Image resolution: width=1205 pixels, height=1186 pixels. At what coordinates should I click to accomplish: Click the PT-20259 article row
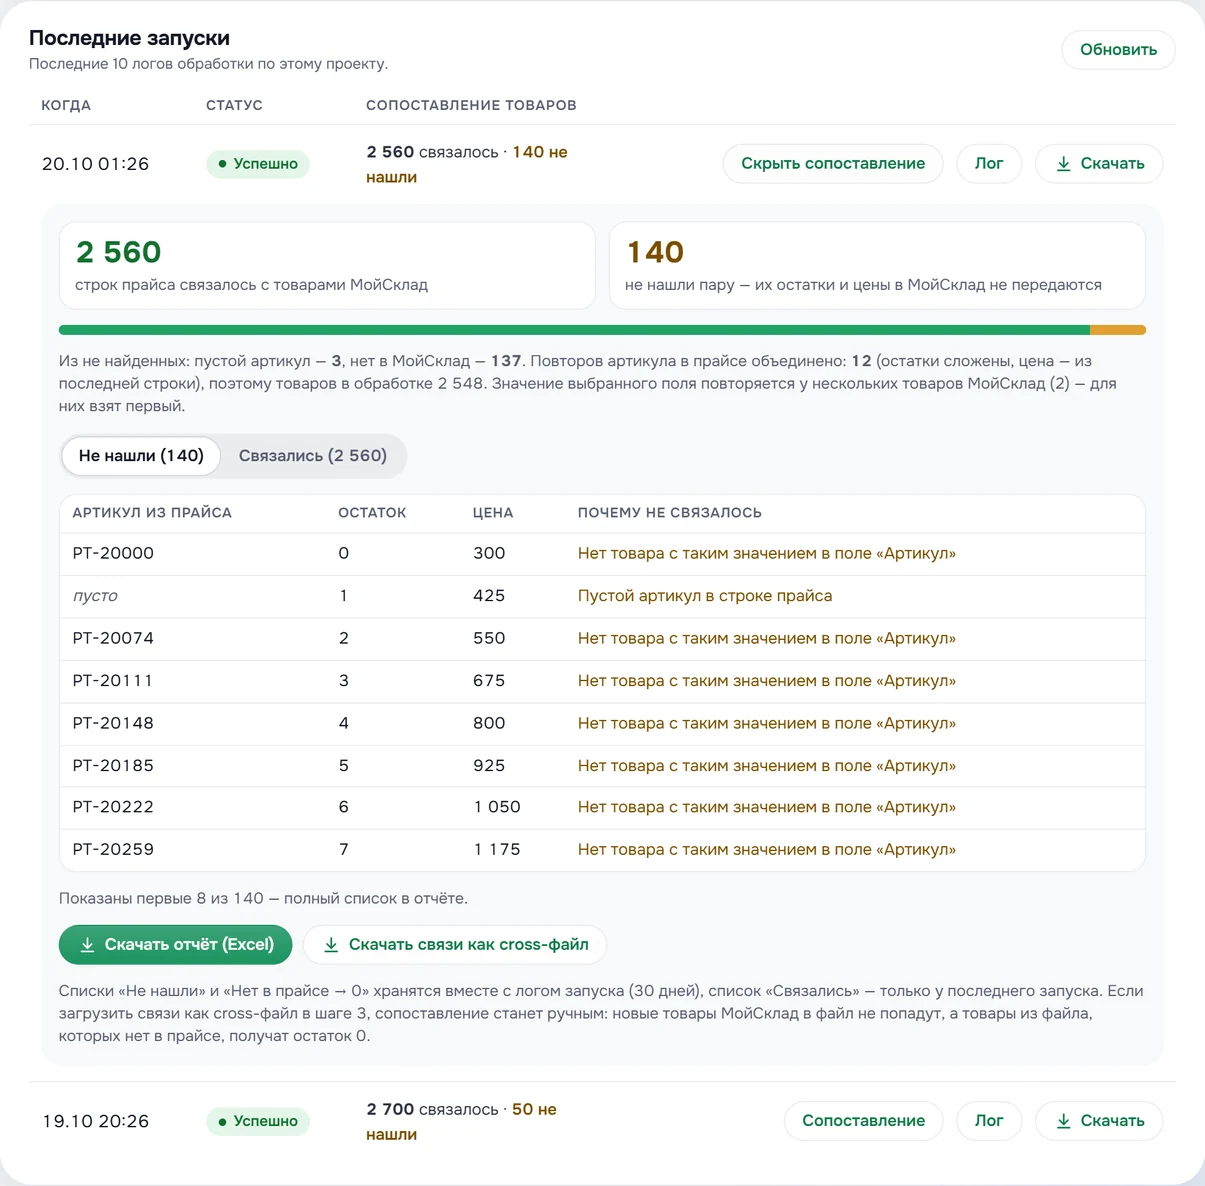click(x=602, y=850)
